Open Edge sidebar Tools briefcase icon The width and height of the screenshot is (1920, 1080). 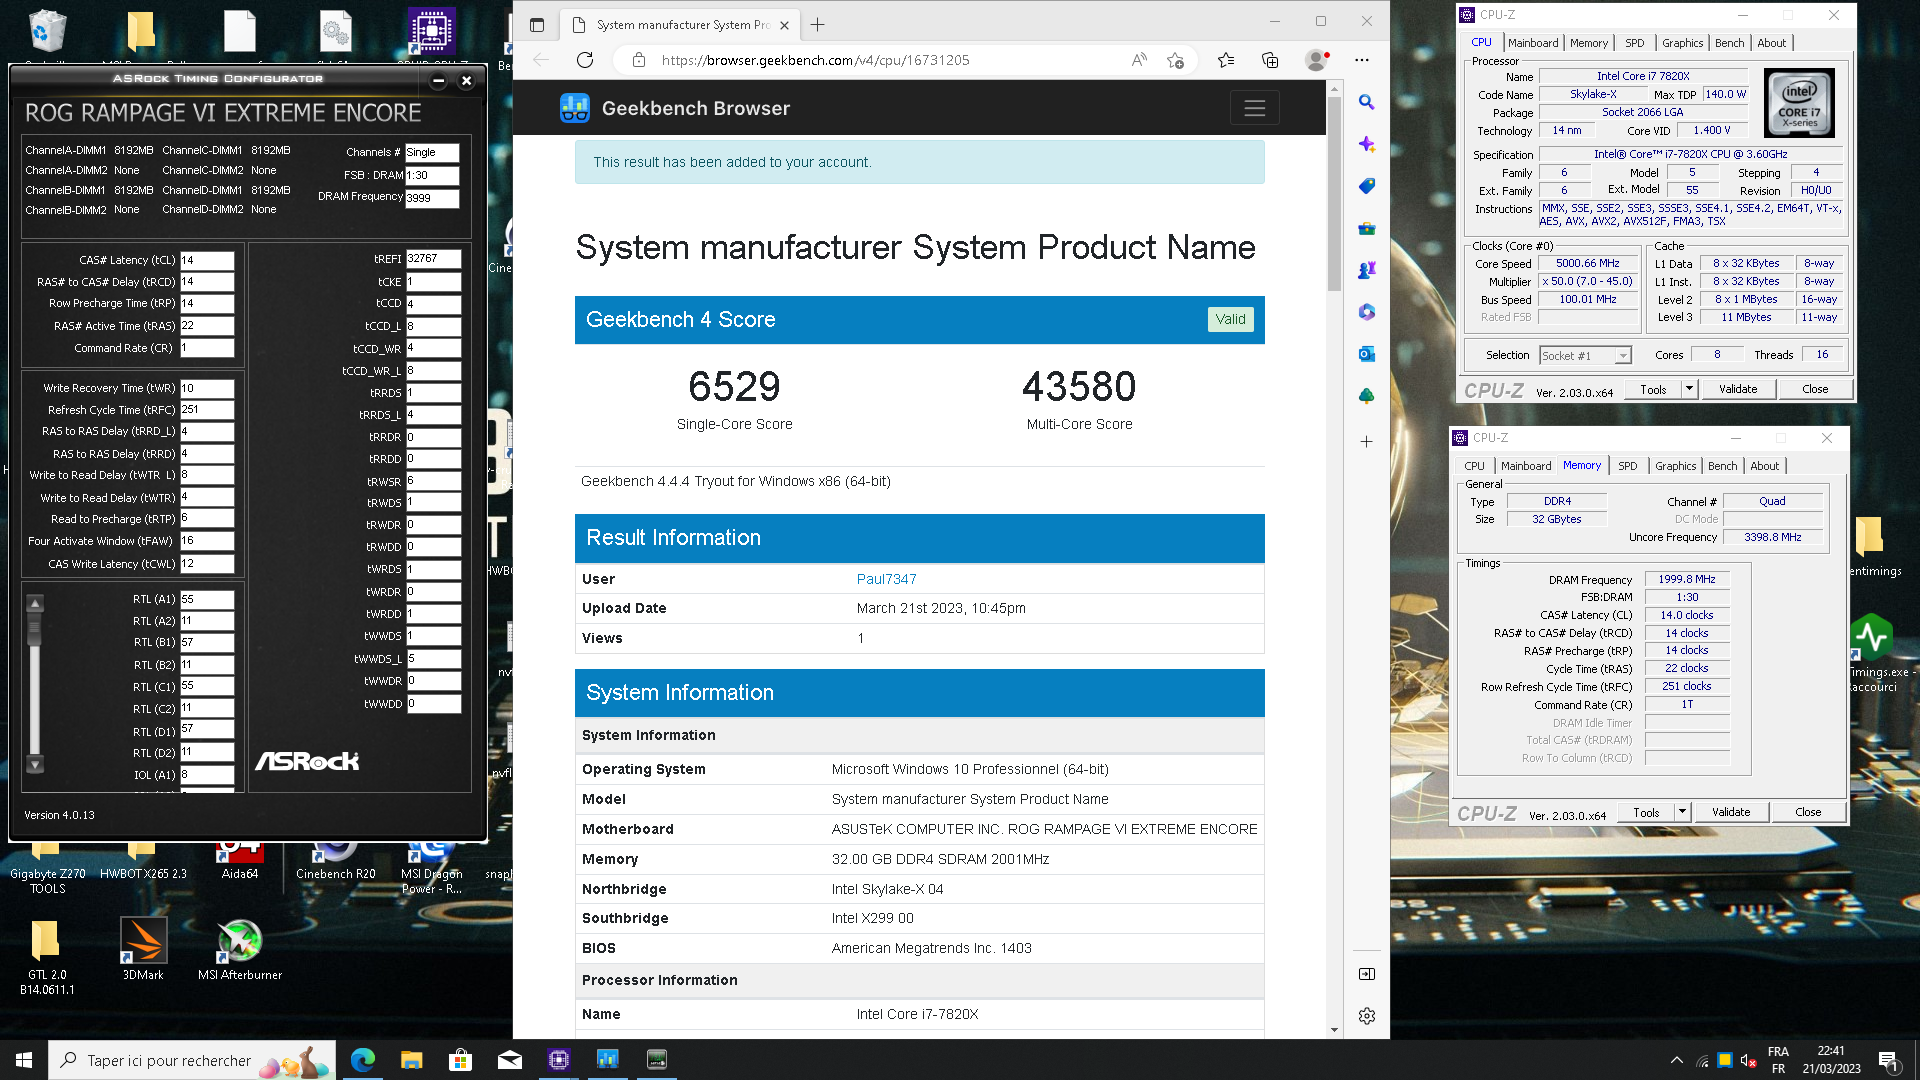[1366, 228]
